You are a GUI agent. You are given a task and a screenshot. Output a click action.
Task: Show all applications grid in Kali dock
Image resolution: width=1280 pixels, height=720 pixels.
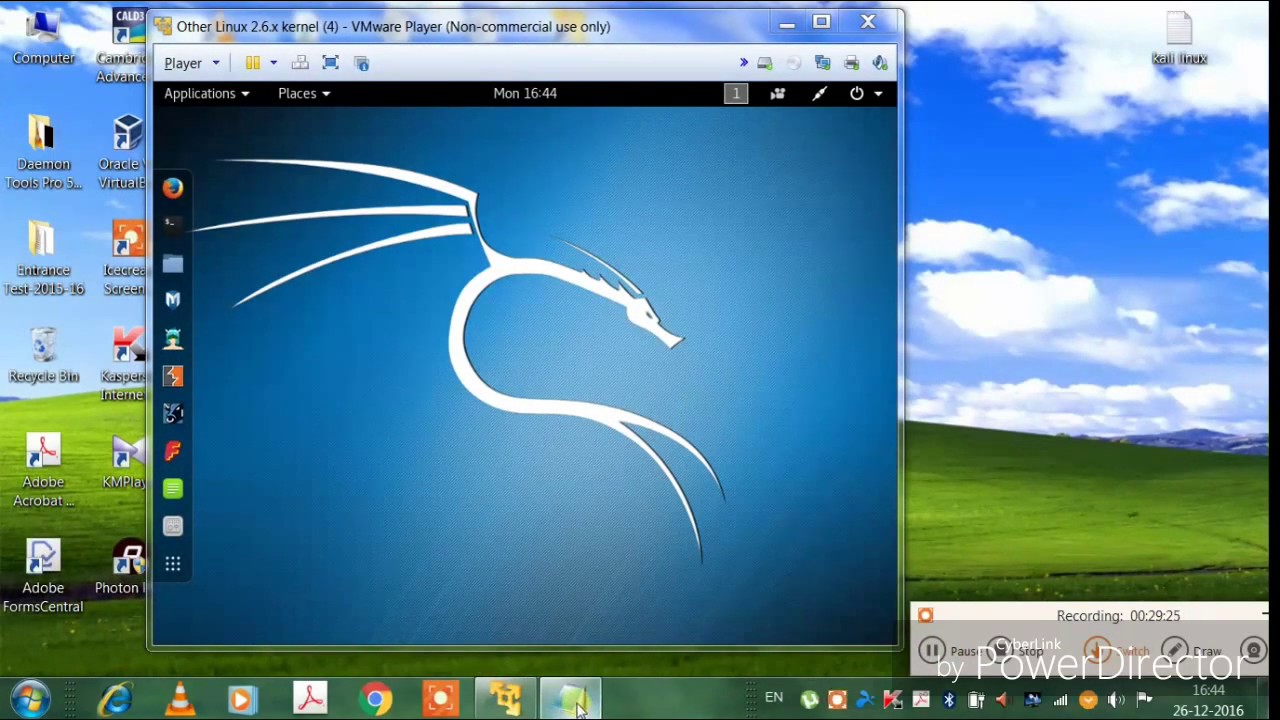[173, 564]
